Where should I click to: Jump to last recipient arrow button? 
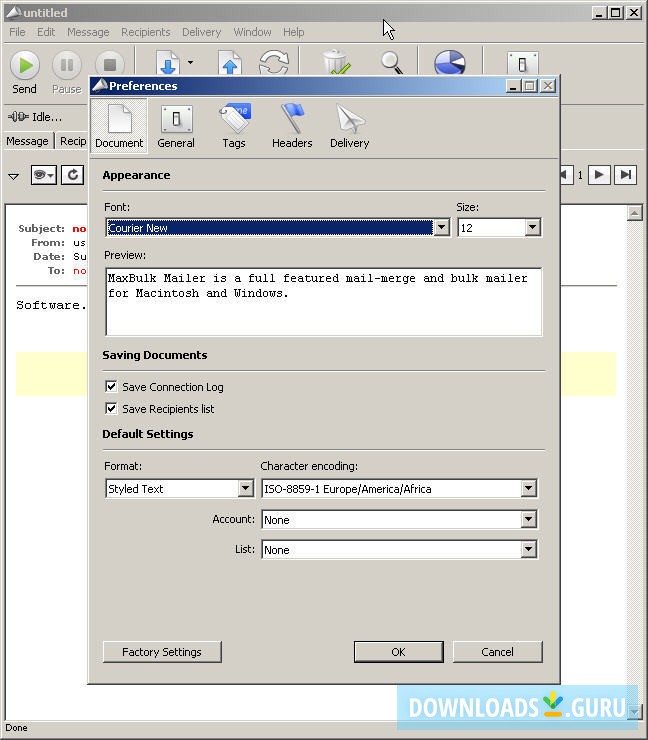(x=625, y=175)
